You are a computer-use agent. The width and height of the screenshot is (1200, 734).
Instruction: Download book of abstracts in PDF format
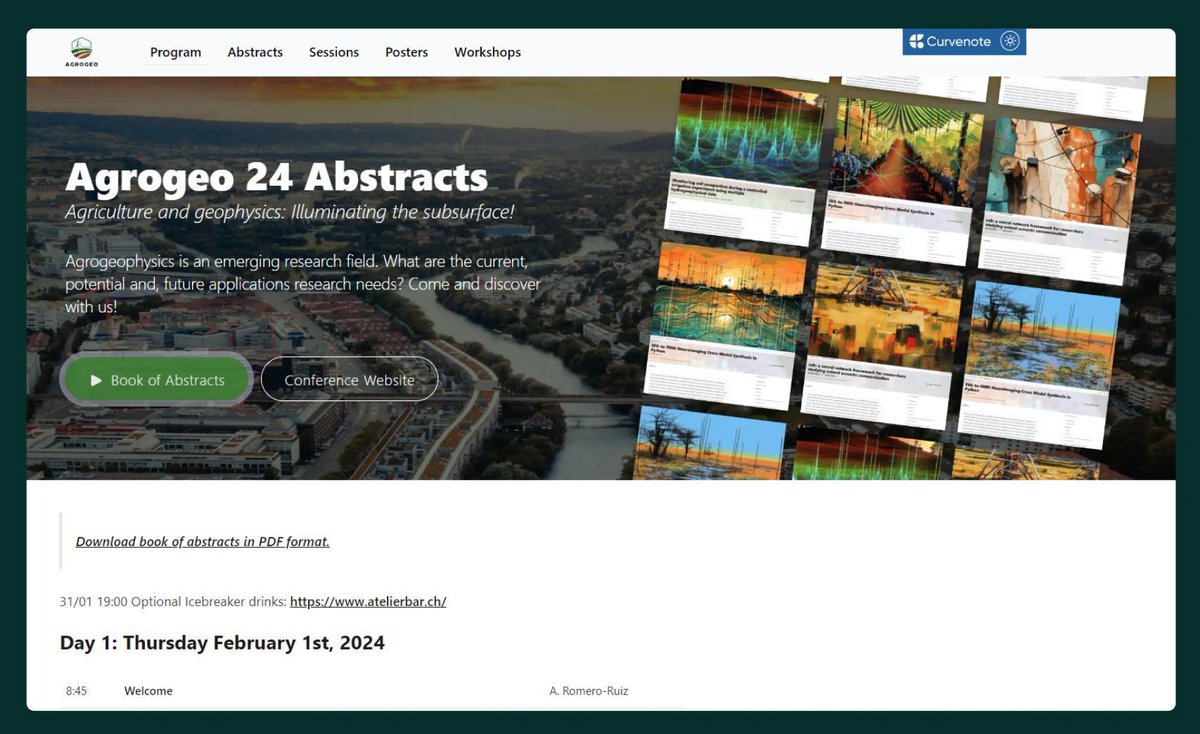point(202,541)
